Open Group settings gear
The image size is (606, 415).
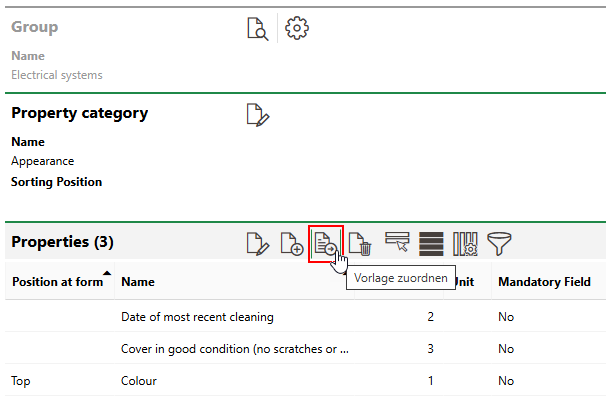[x=296, y=29]
